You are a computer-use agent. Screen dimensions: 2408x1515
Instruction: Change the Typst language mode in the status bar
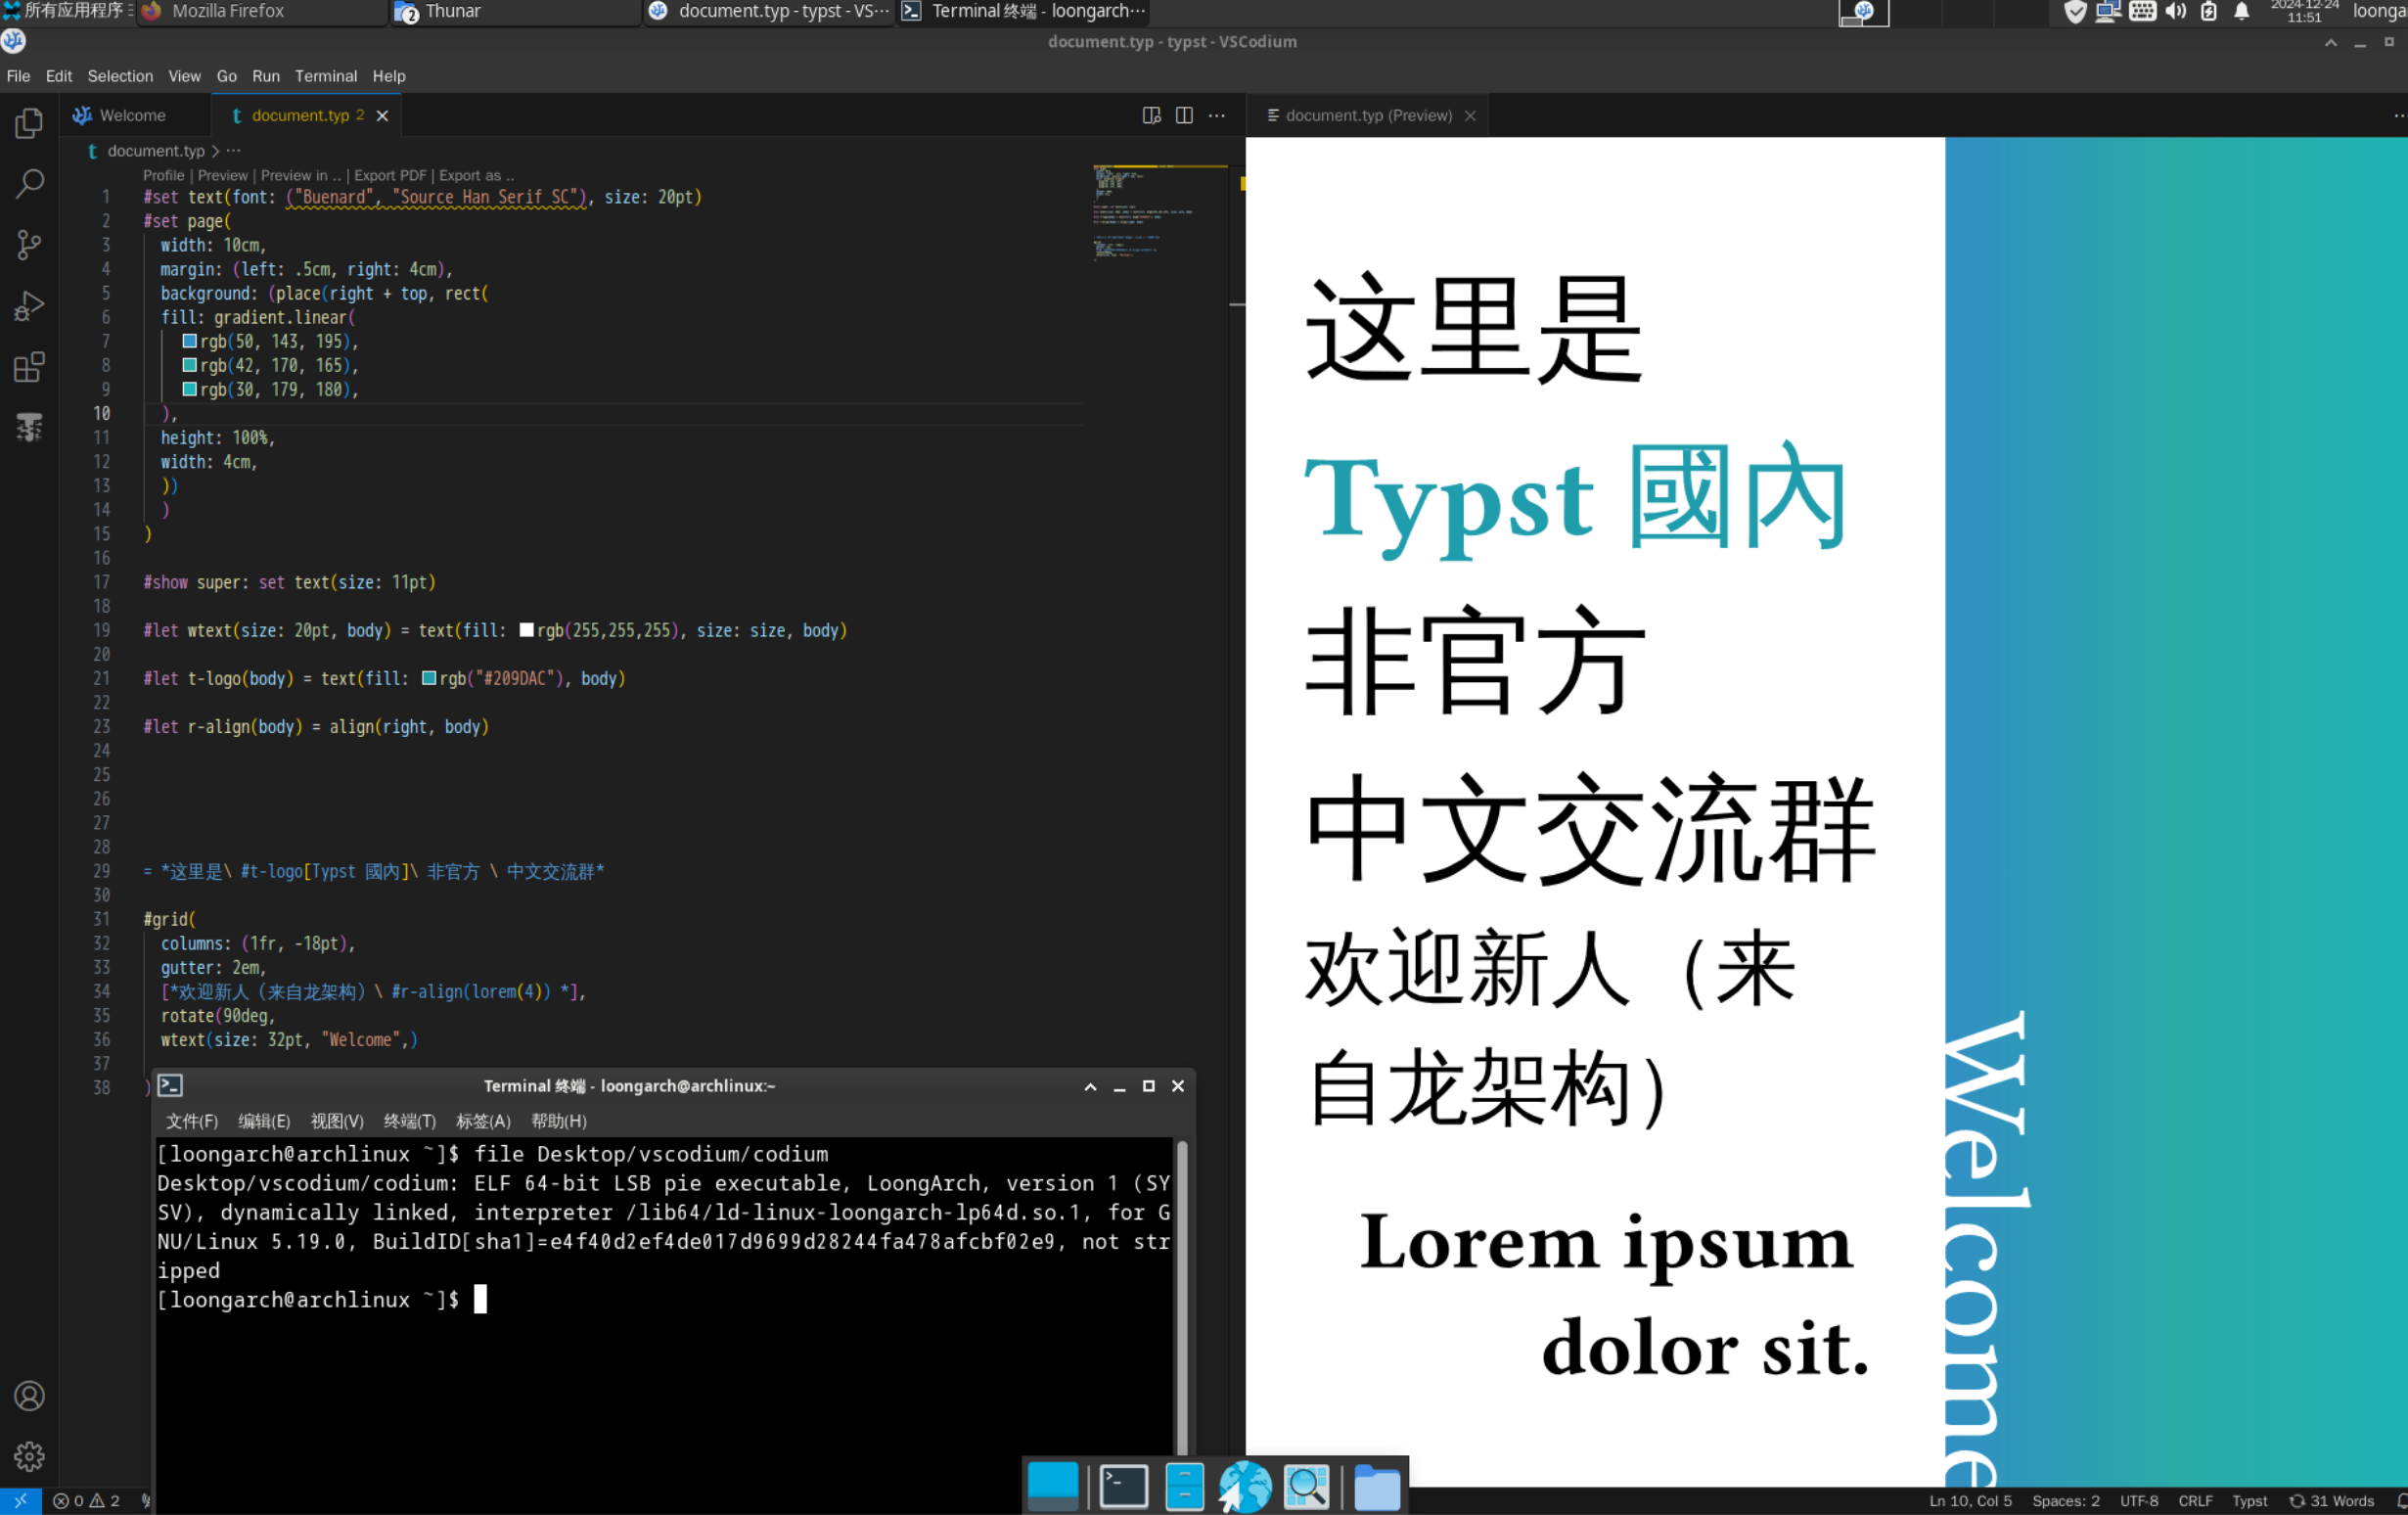2250,1501
